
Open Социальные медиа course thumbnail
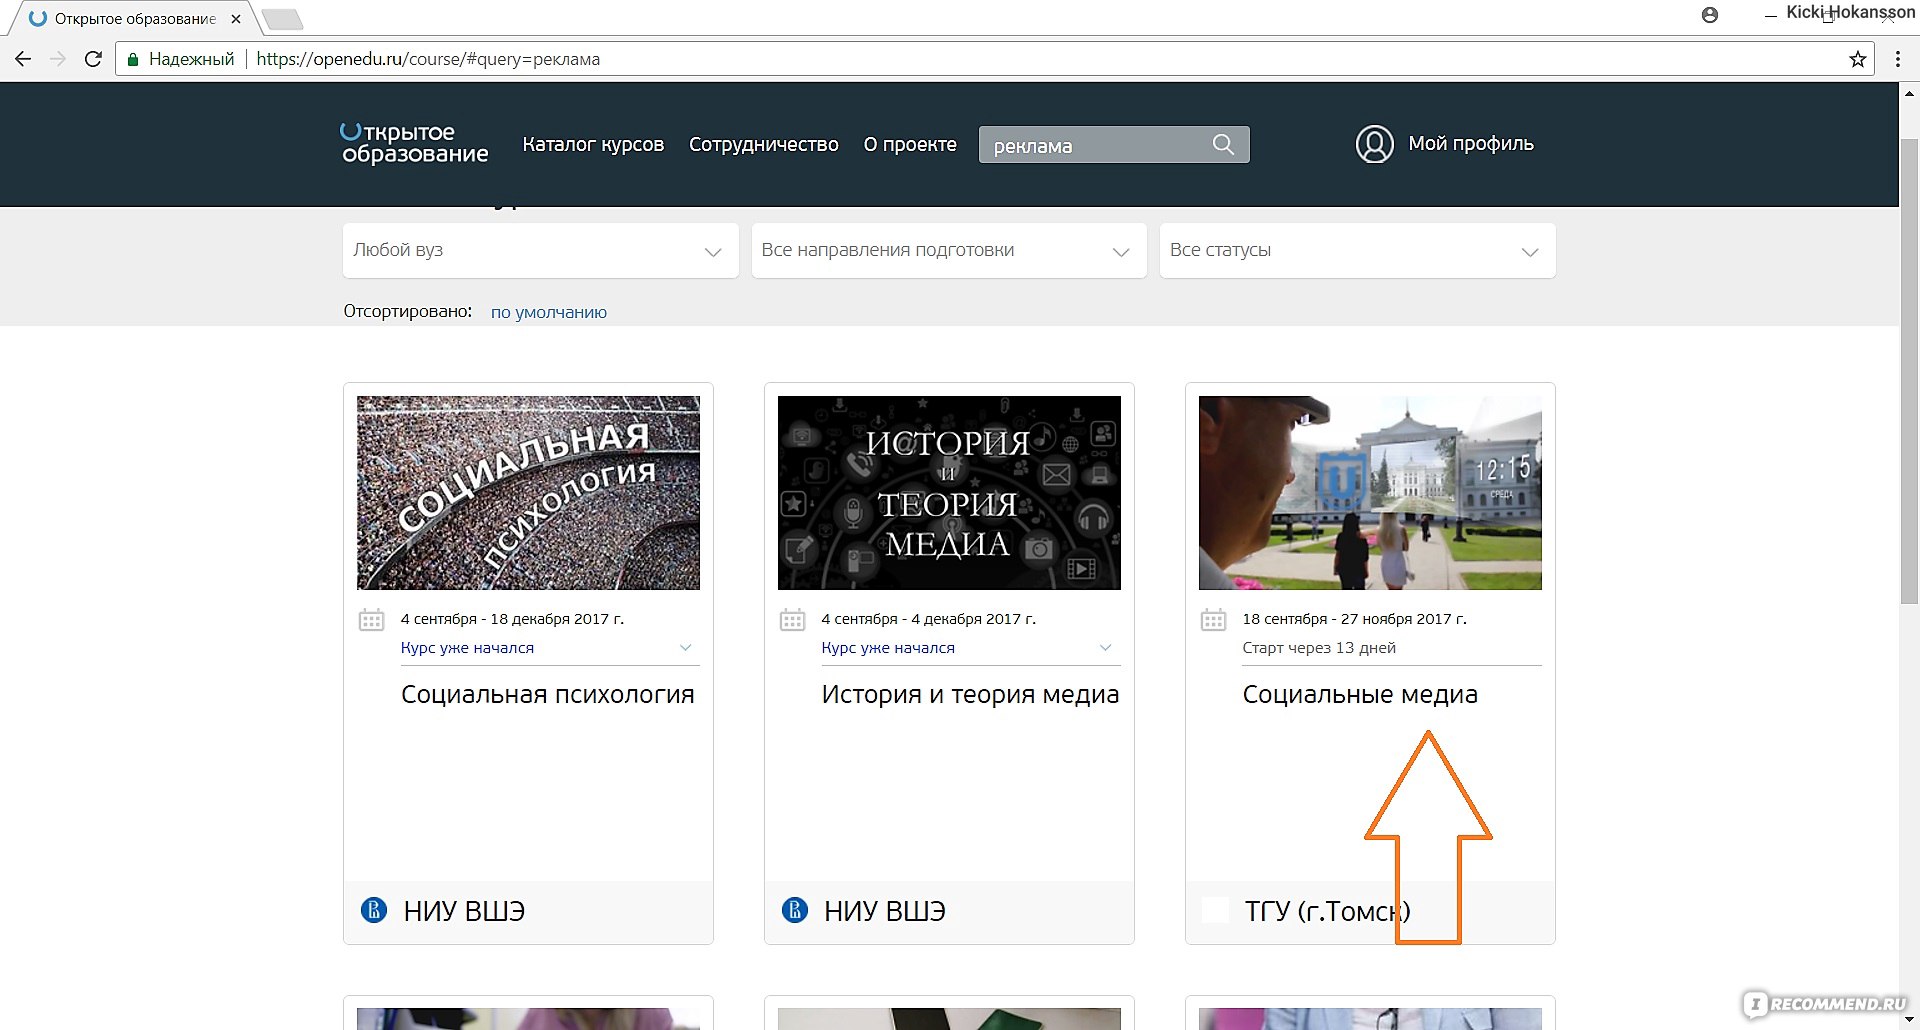pos(1370,493)
